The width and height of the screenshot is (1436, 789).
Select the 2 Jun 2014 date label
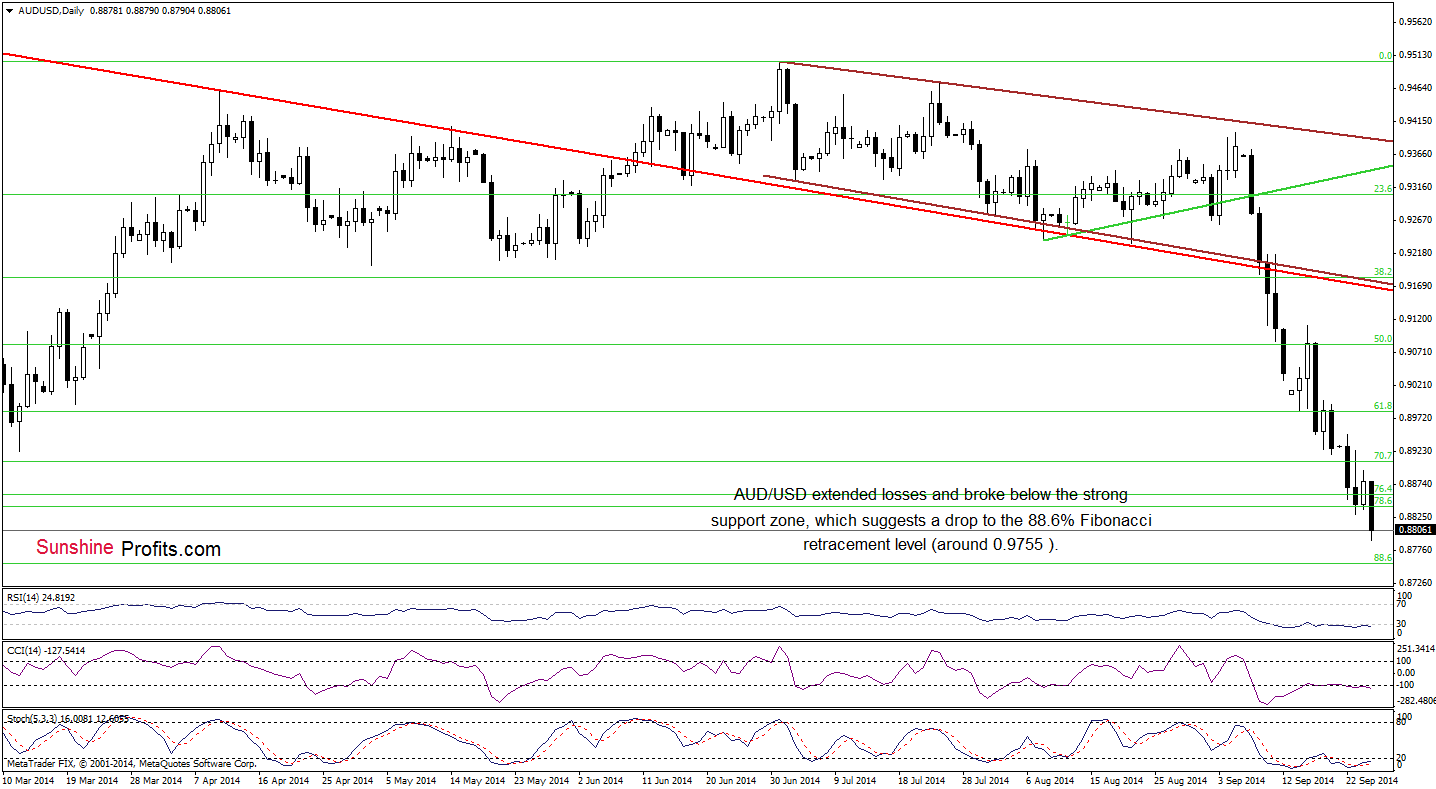[x=603, y=779]
